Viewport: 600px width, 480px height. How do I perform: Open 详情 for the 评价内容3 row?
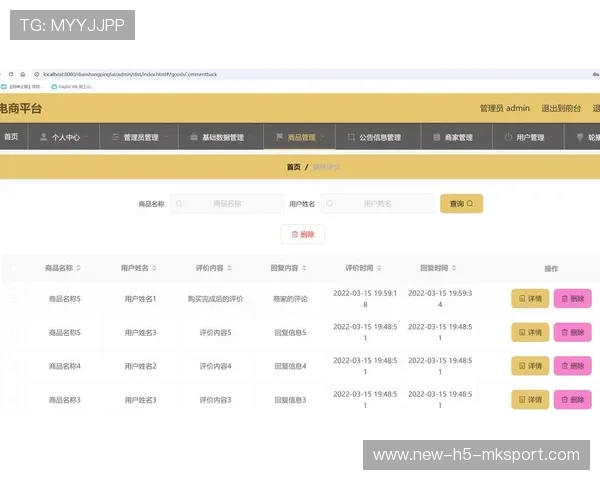pyautogui.click(x=530, y=400)
